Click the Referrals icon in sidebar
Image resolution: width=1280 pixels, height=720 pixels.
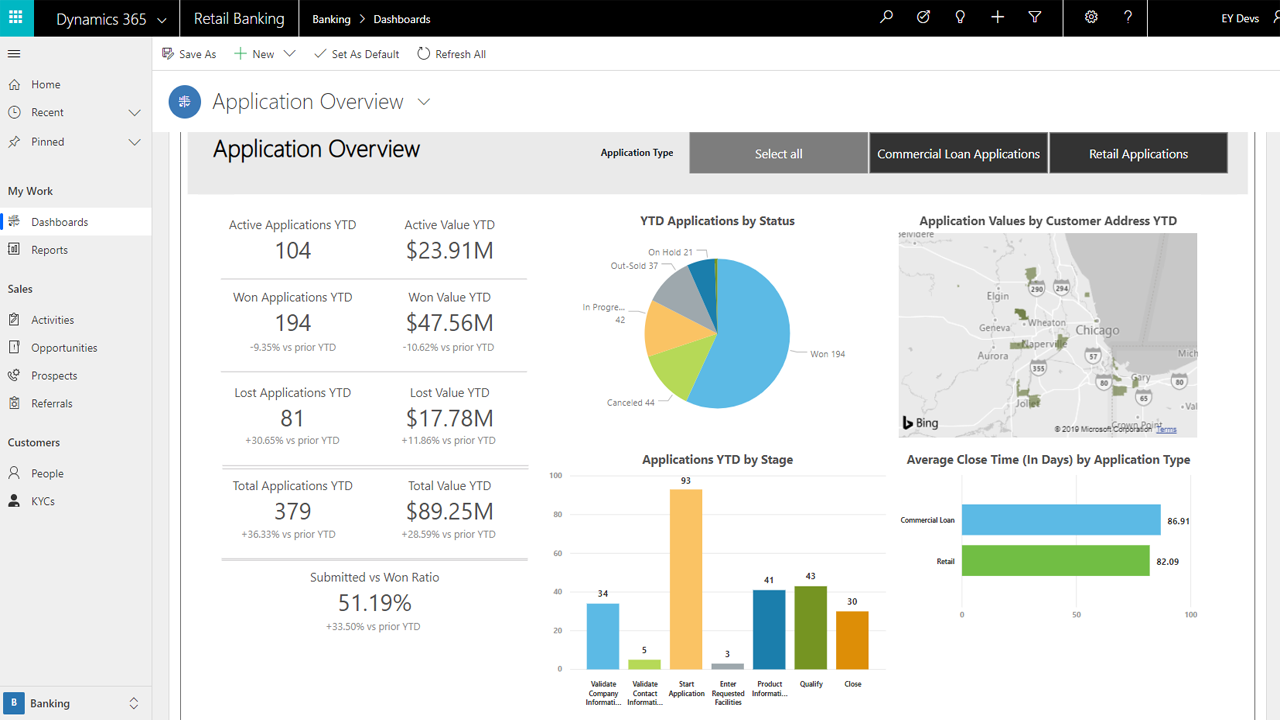pos(14,404)
